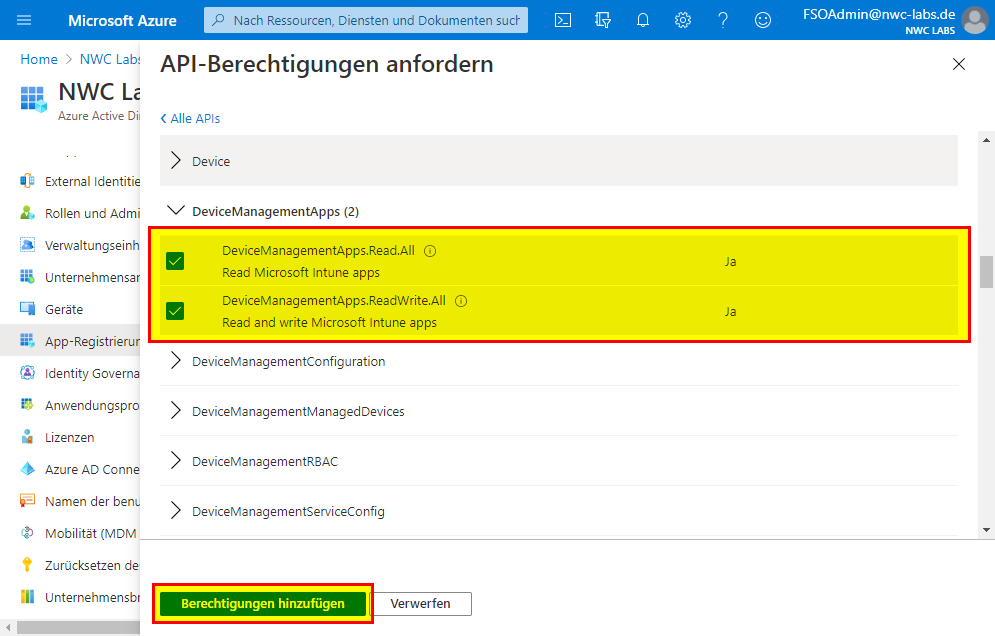995x636 pixels.
Task: Uncheck DeviceManagementApps.ReadWrite.All permission
Action: click(176, 311)
